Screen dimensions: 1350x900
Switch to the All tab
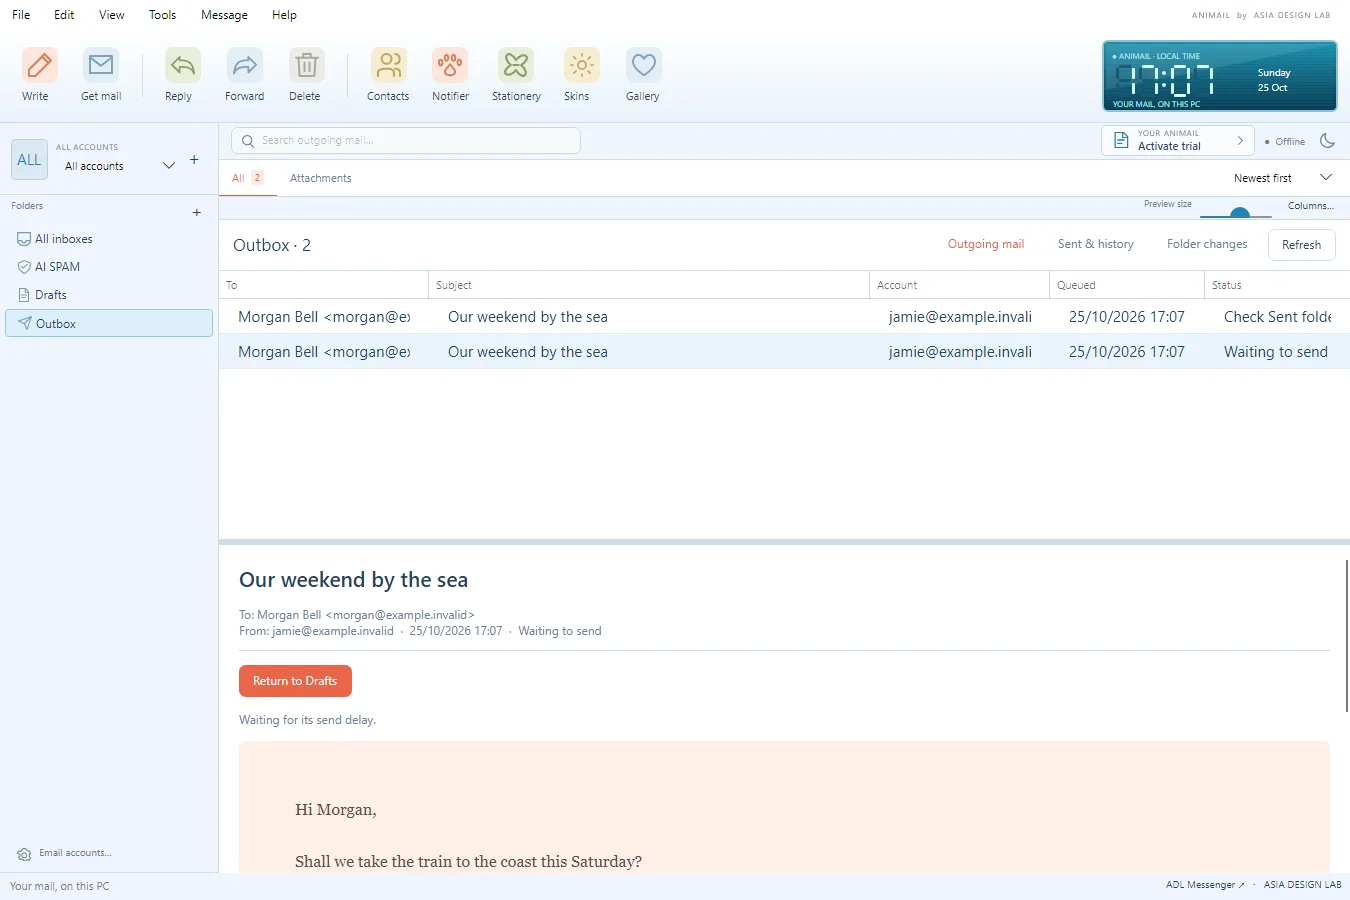[248, 178]
